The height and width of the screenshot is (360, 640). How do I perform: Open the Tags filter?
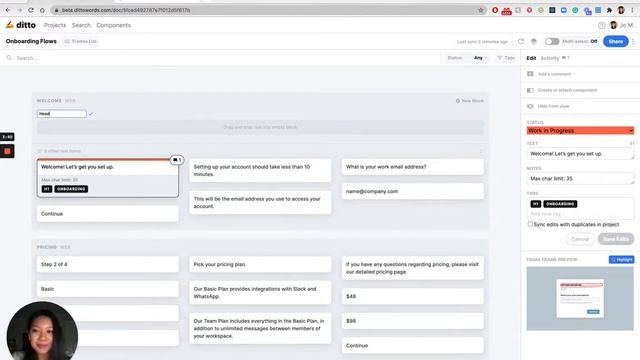(506, 58)
